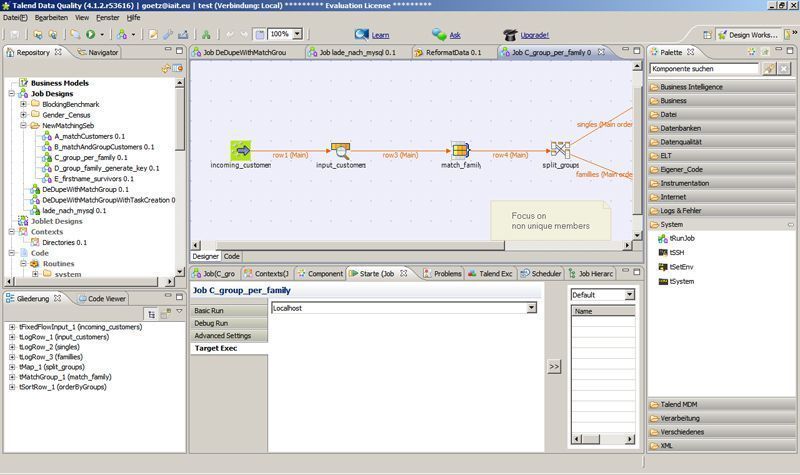Click the green Run job toolbar icon

[90, 34]
